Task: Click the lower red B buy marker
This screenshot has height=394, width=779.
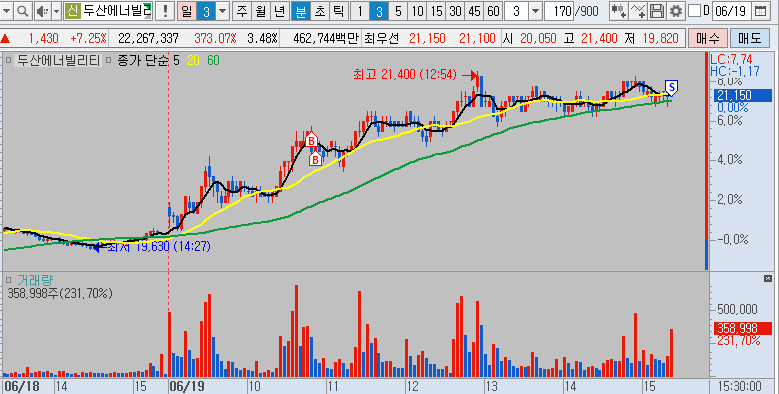Action: click(314, 160)
